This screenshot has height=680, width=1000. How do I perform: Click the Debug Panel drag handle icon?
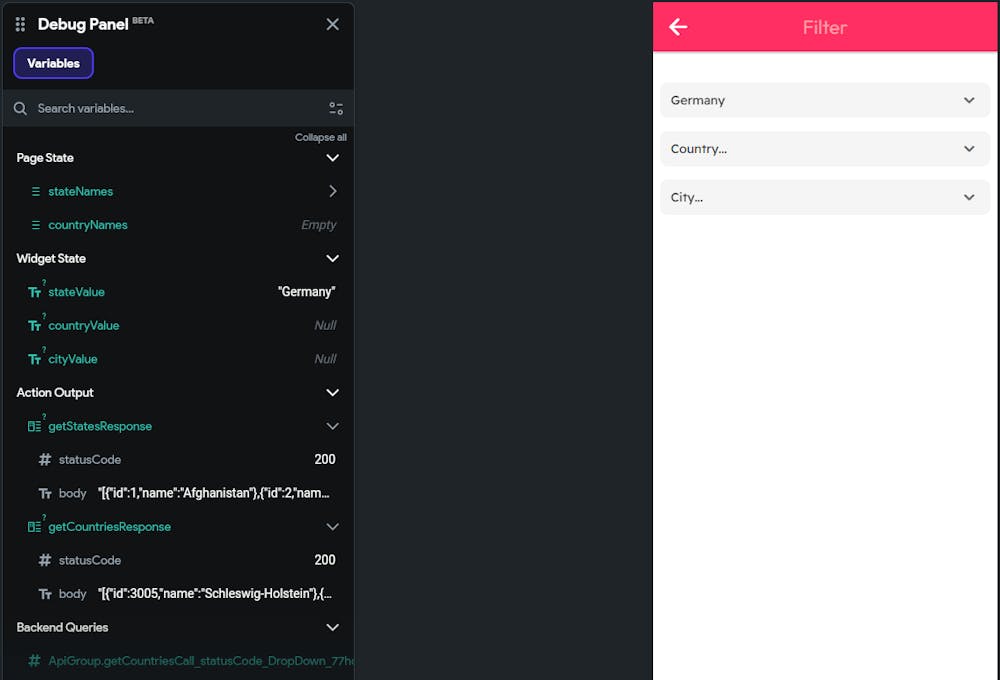pos(20,24)
